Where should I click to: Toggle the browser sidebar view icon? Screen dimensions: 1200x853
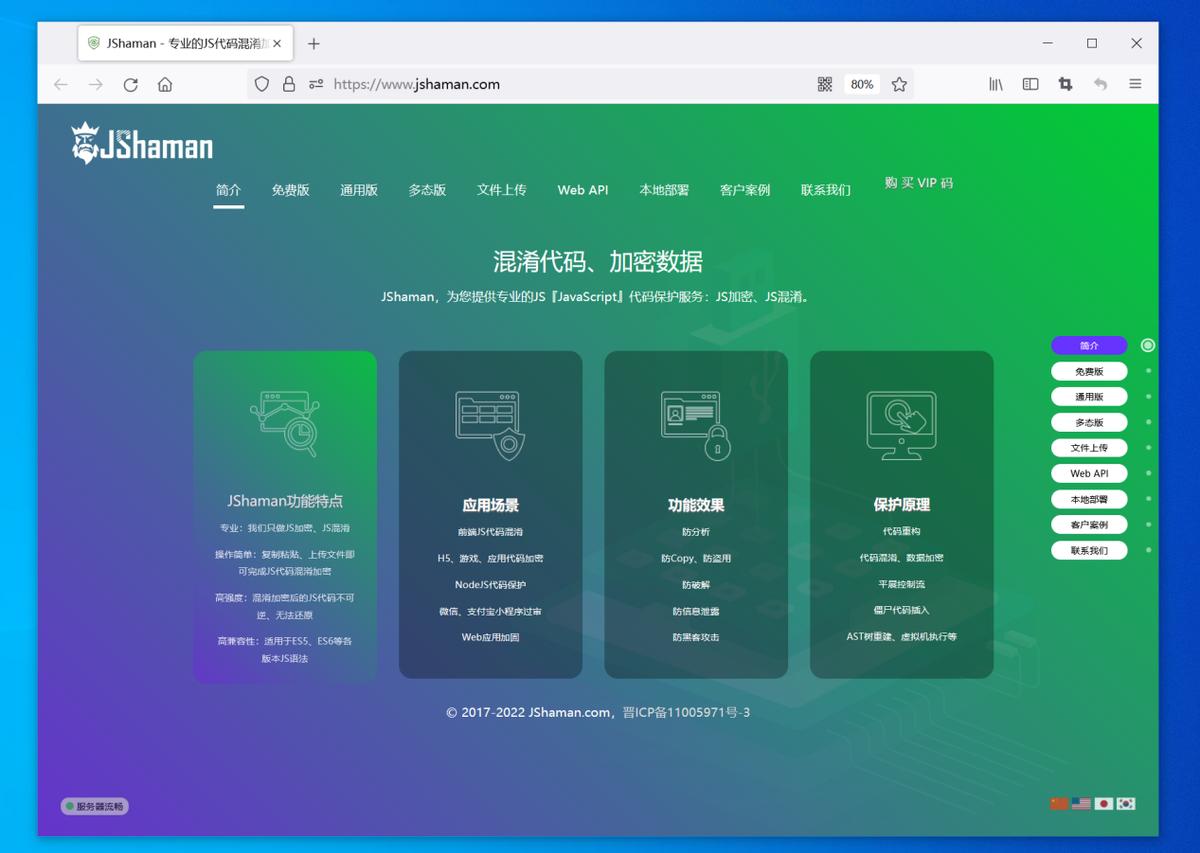(x=1030, y=84)
